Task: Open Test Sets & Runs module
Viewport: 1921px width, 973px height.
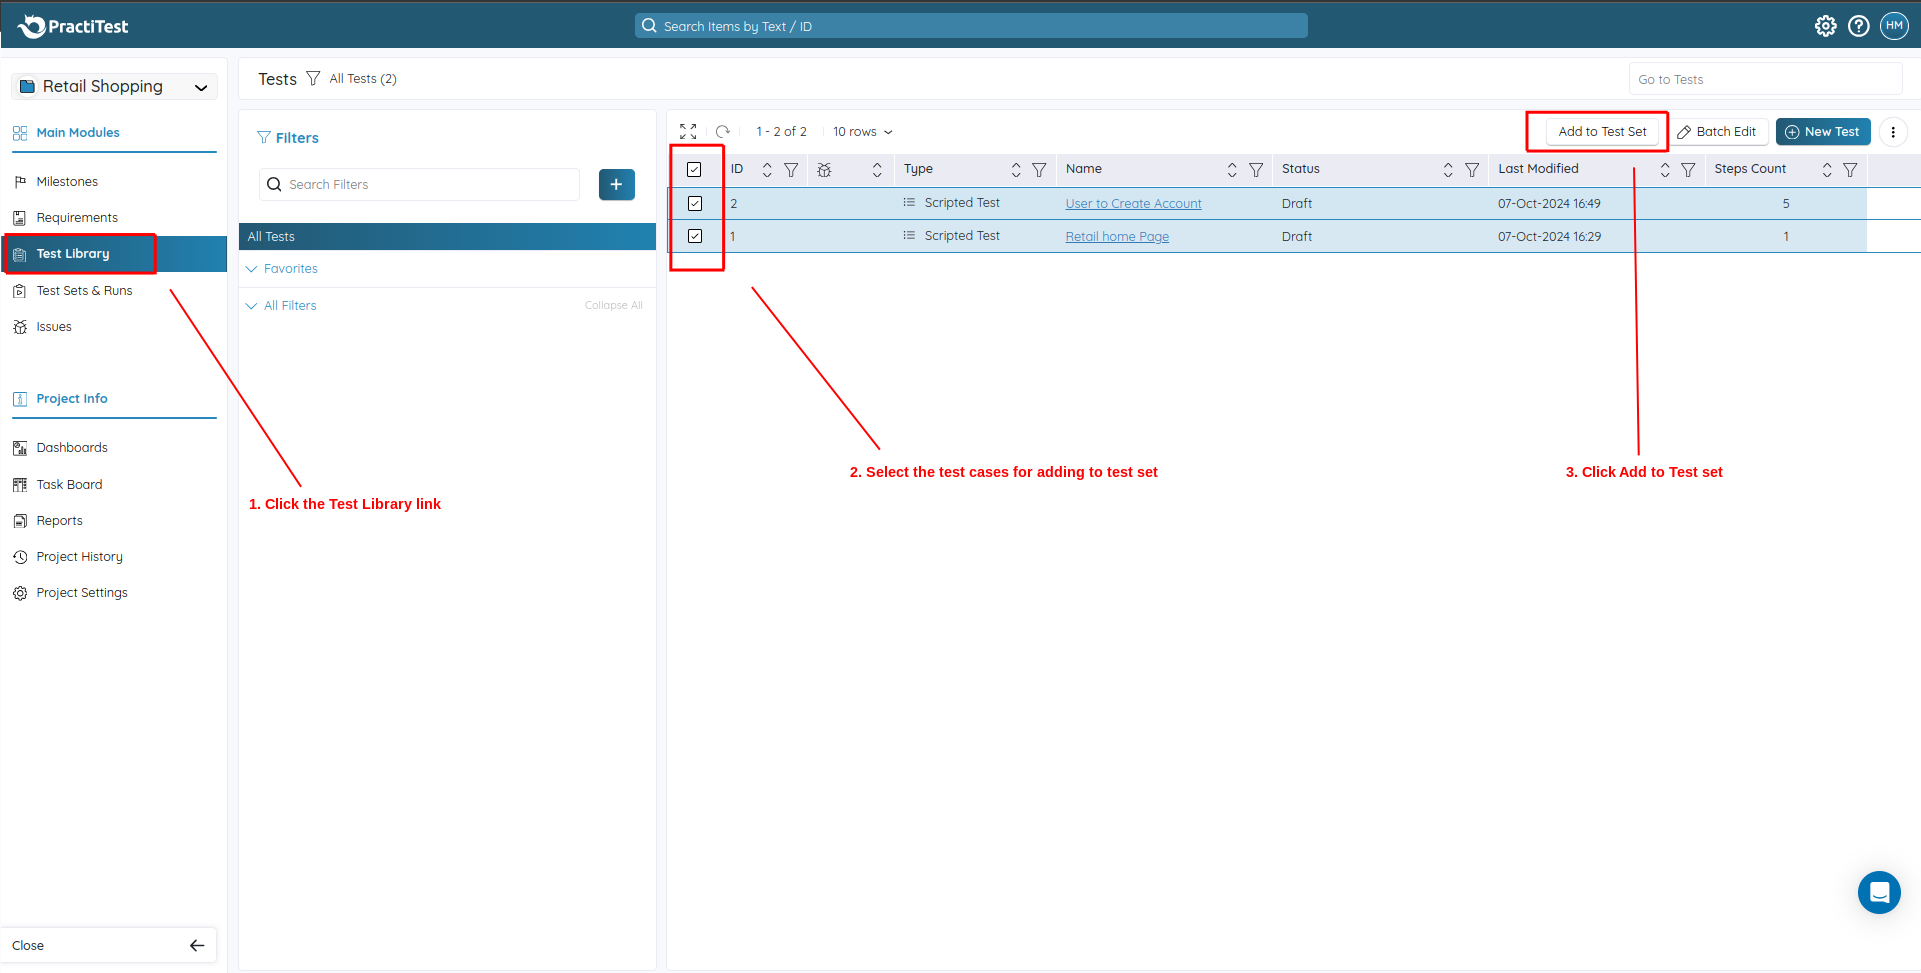Action: click(x=84, y=291)
